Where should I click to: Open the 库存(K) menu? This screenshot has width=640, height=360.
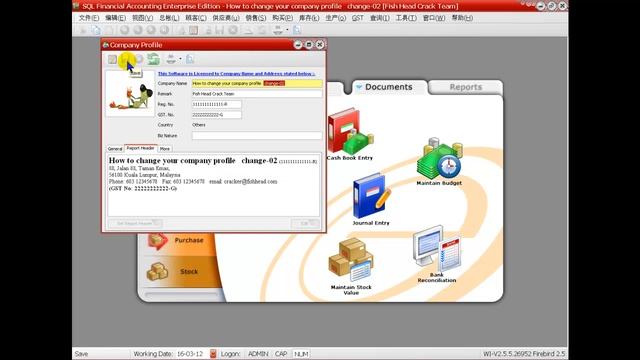[309, 18]
